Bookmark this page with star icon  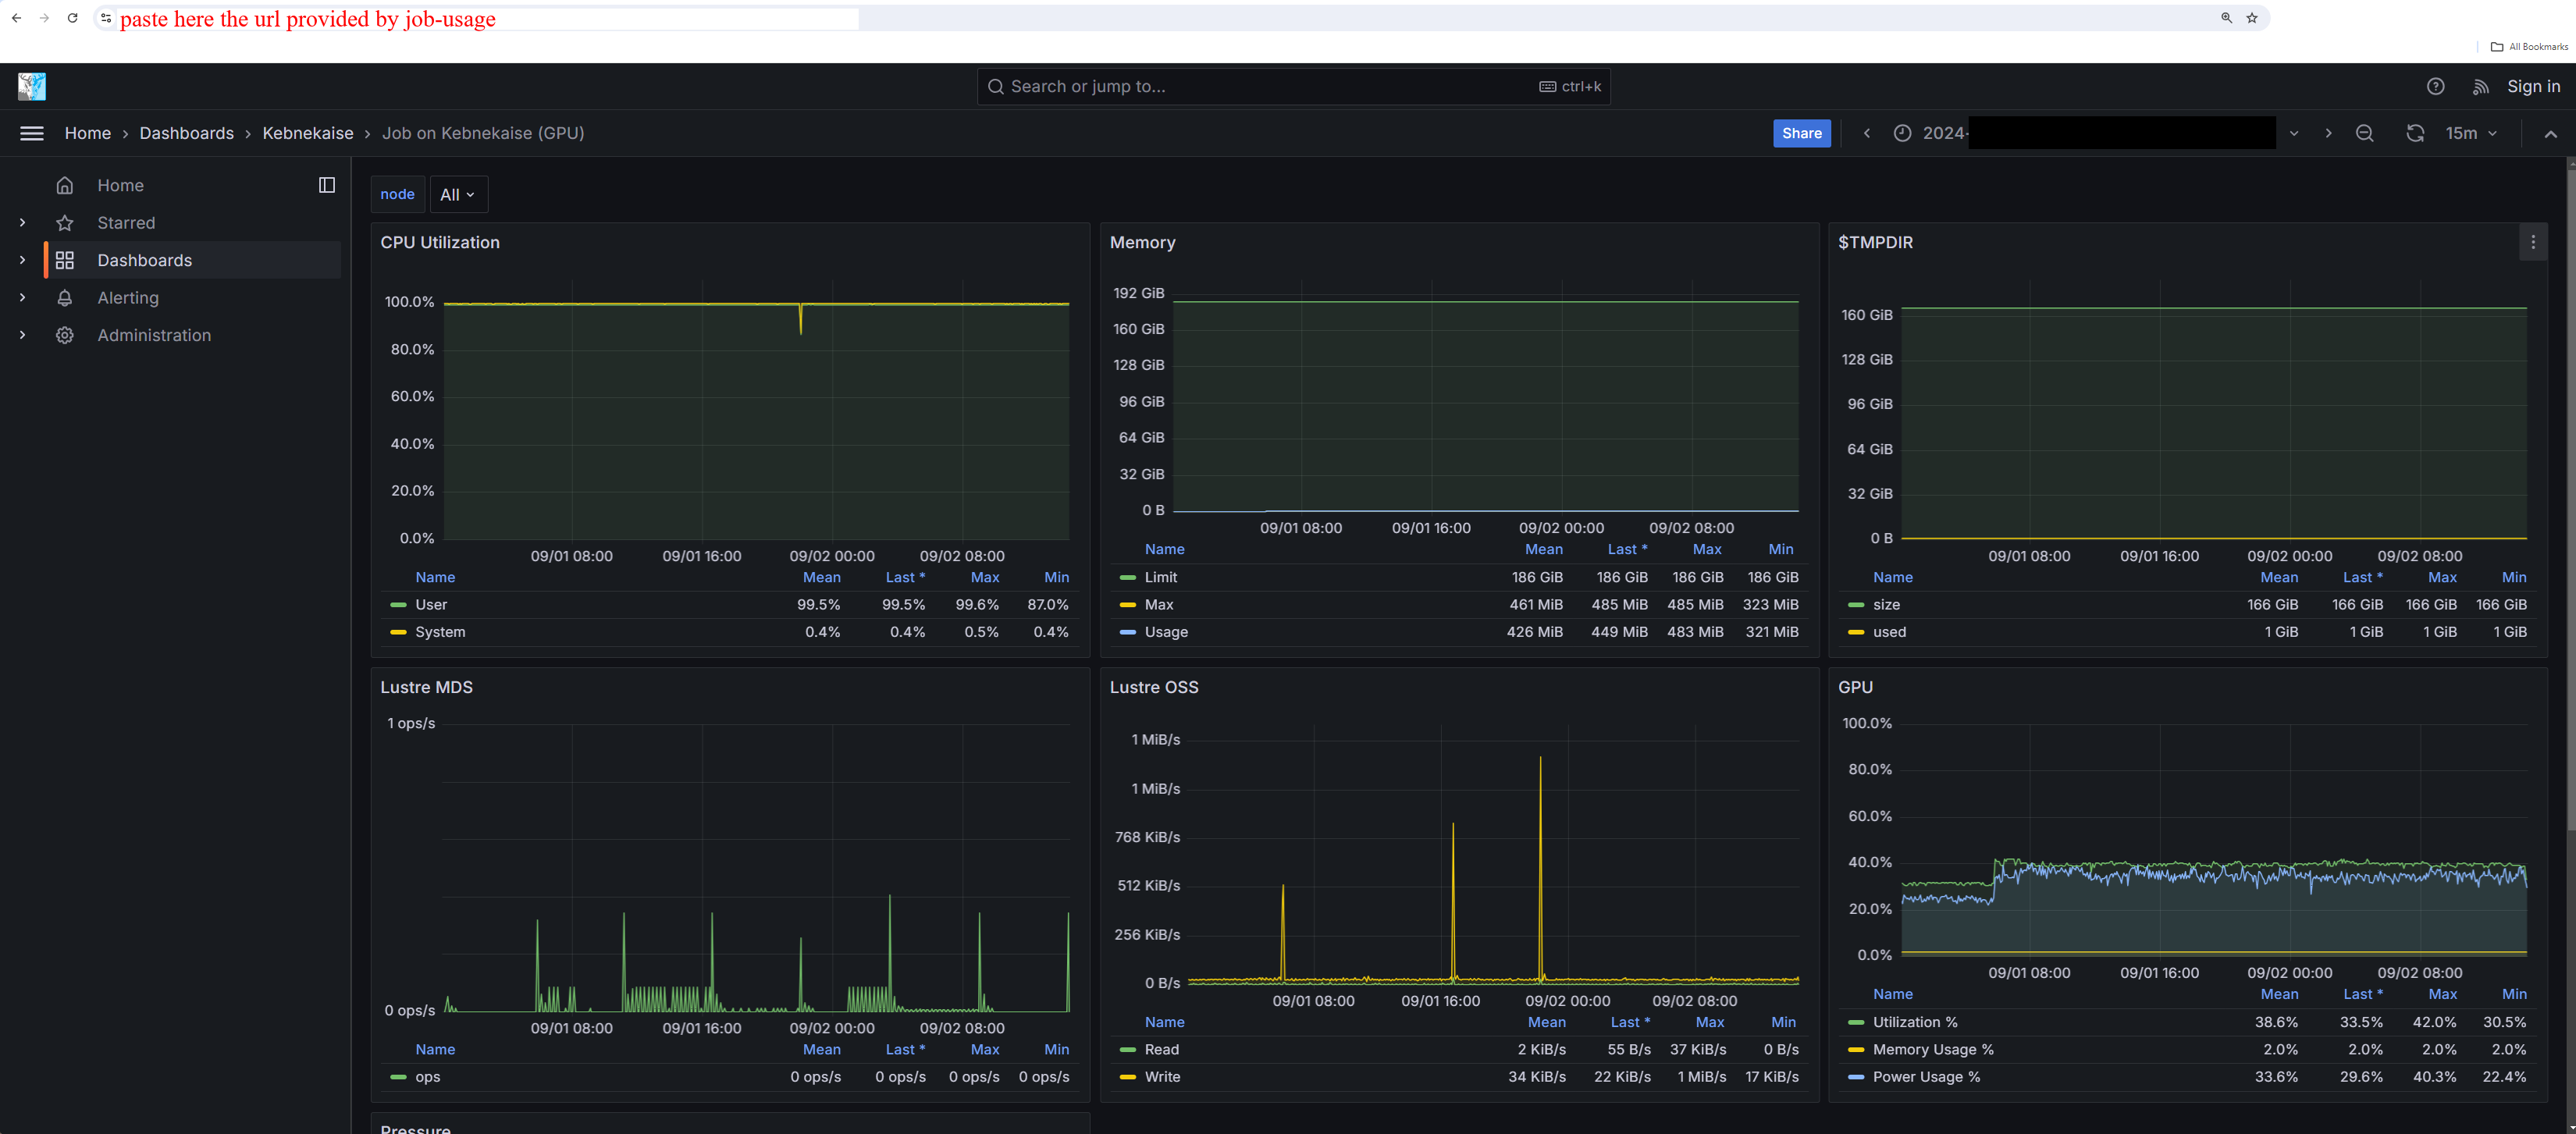tap(2252, 18)
